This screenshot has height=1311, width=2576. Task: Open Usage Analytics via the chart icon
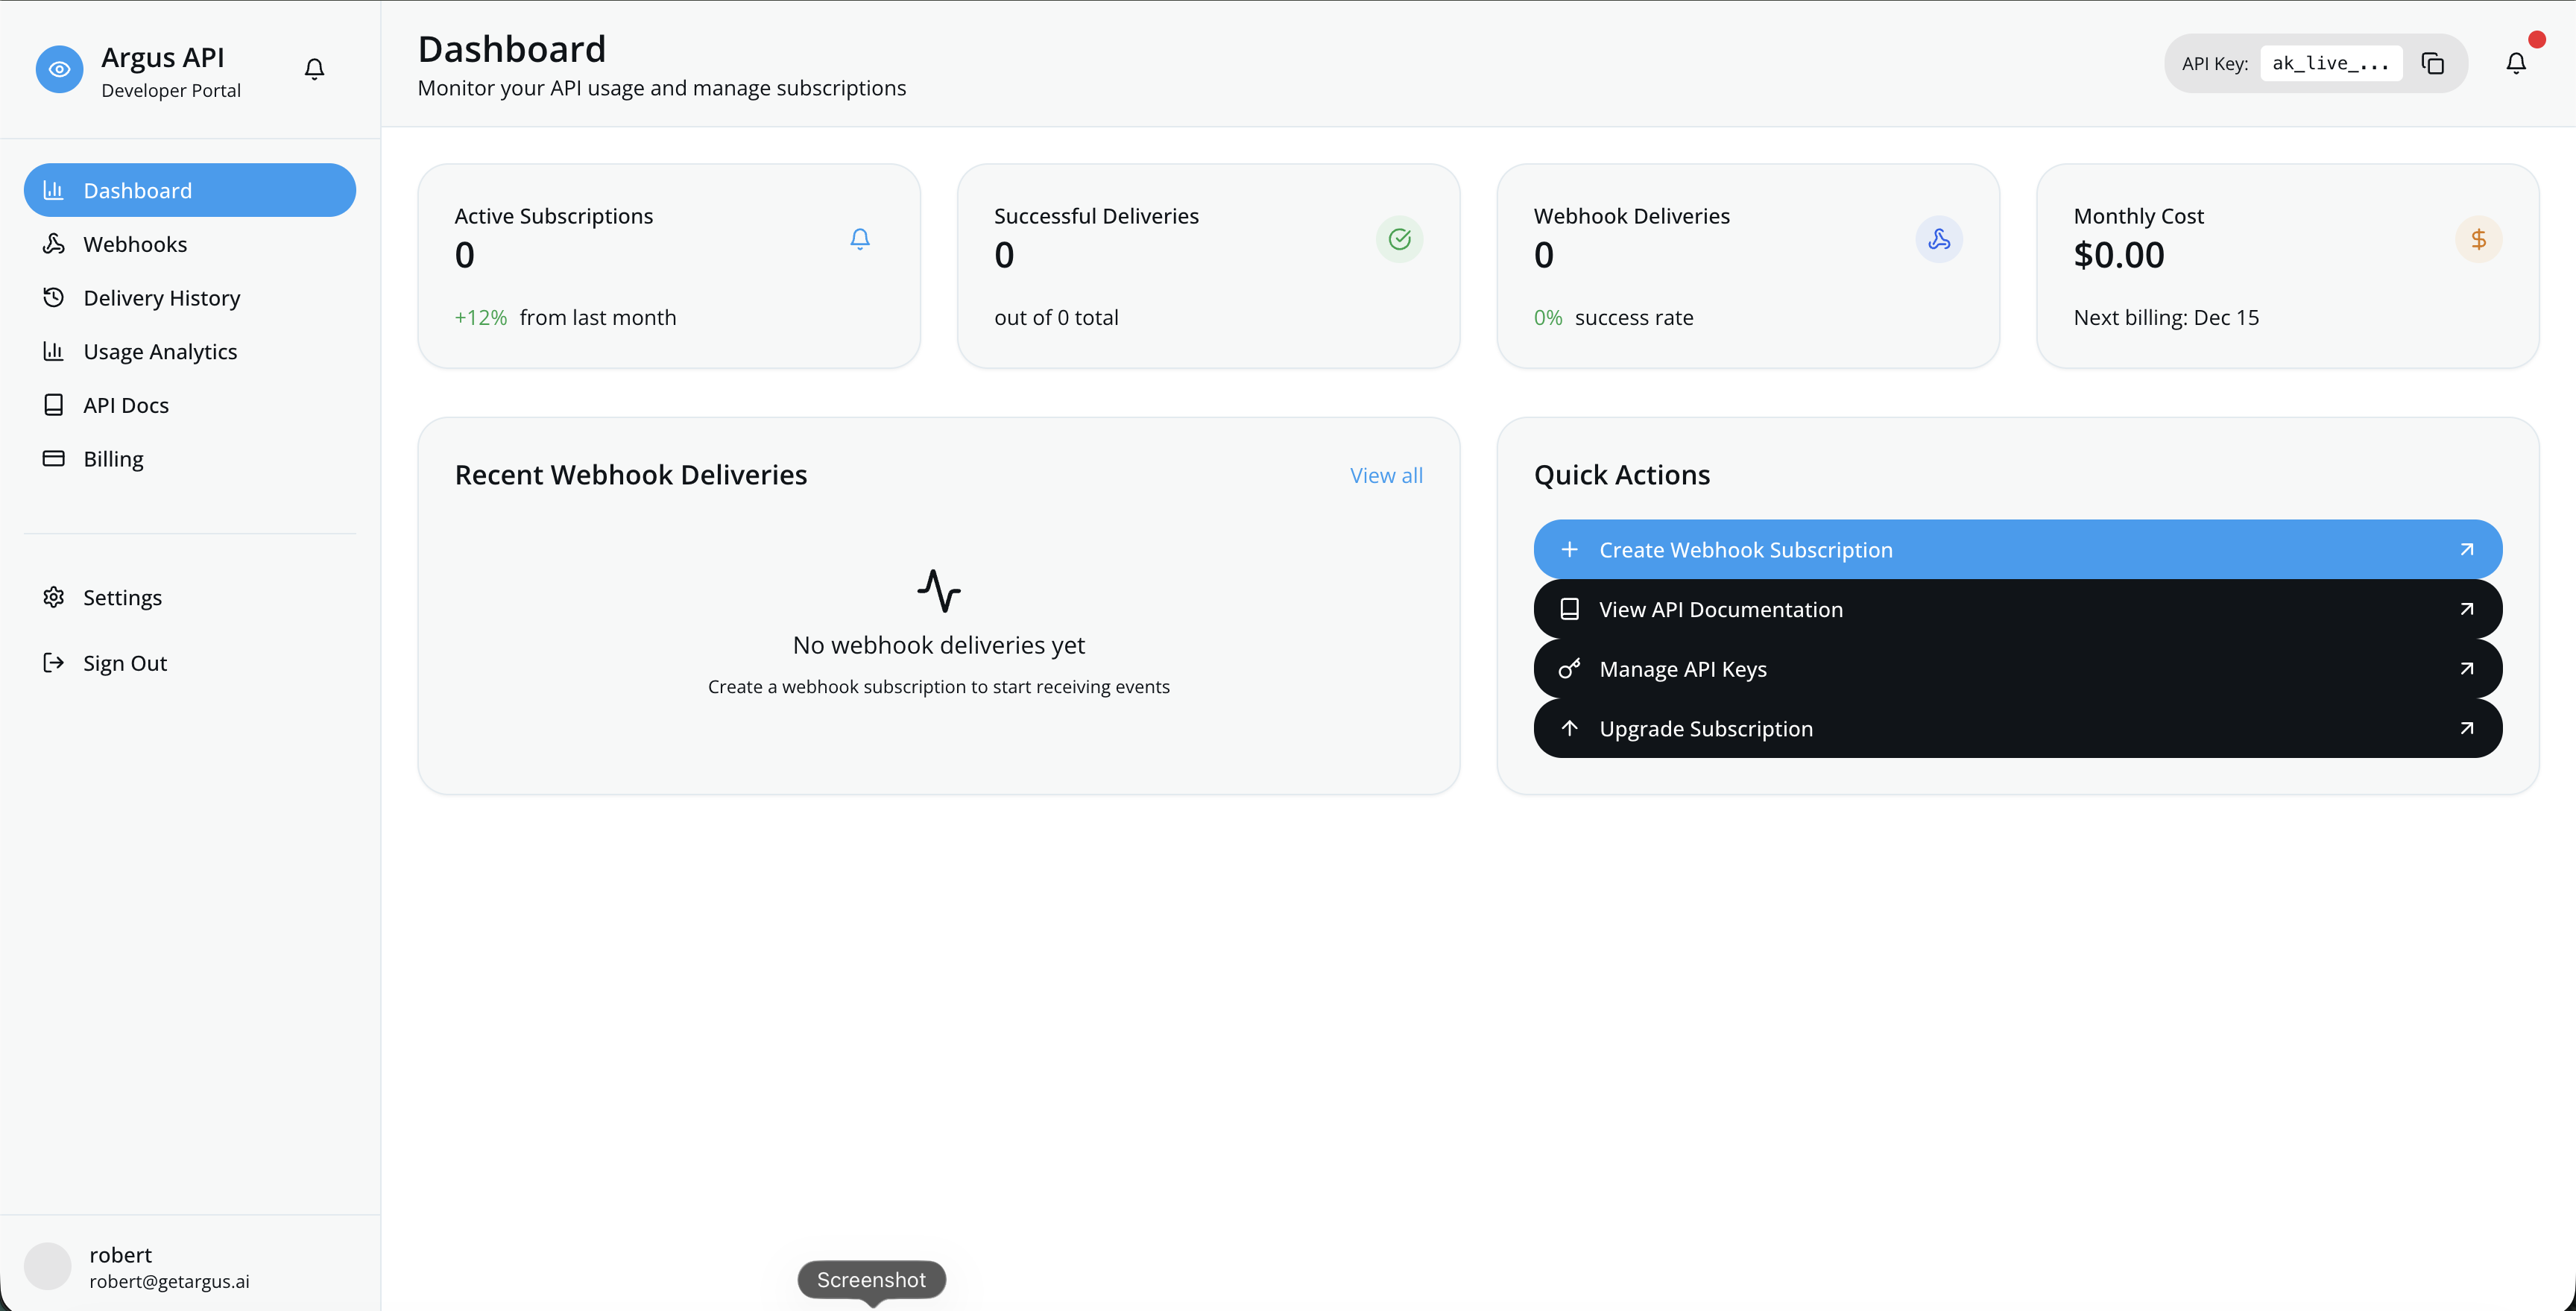[x=54, y=351]
